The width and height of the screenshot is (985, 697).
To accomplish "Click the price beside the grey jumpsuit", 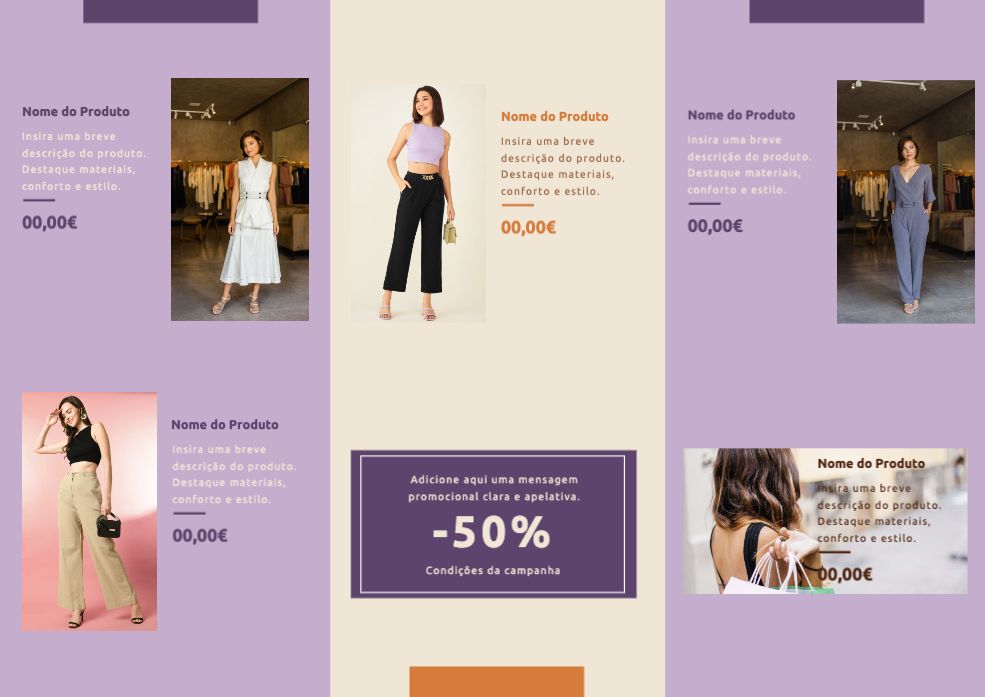I will click(x=715, y=225).
